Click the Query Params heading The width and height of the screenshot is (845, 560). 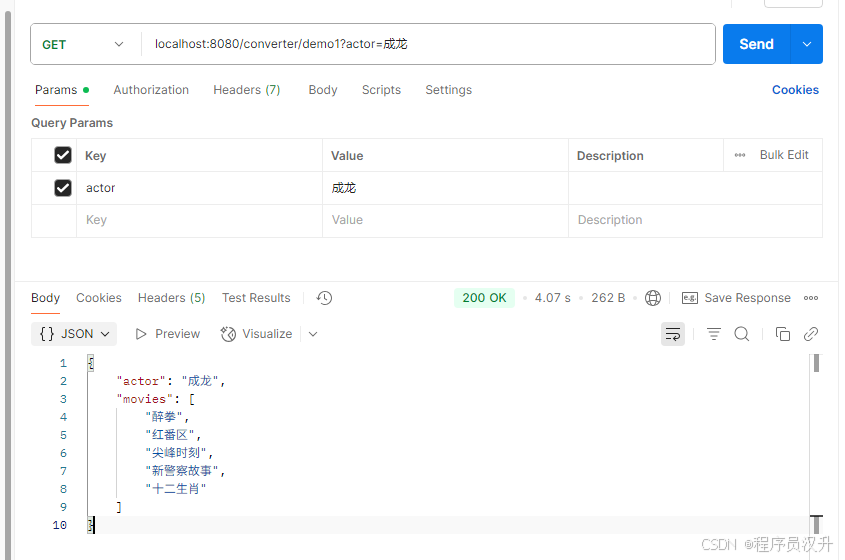(x=72, y=123)
